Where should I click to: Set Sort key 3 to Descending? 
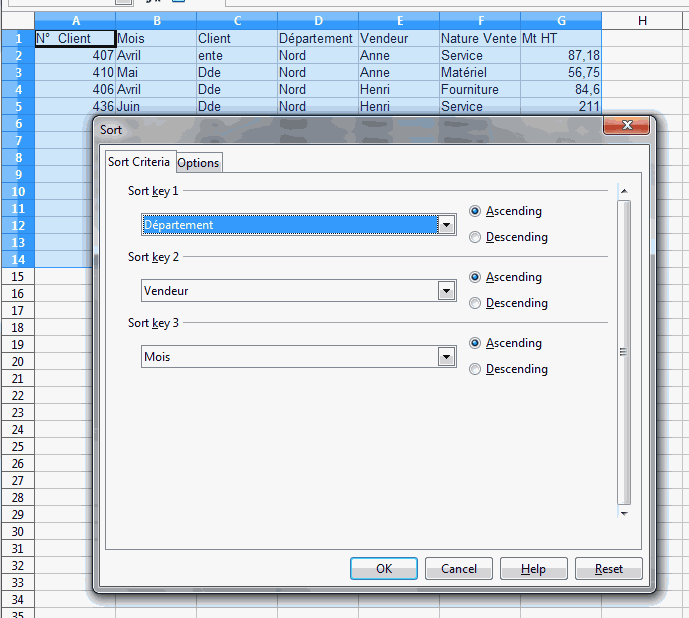tap(476, 369)
